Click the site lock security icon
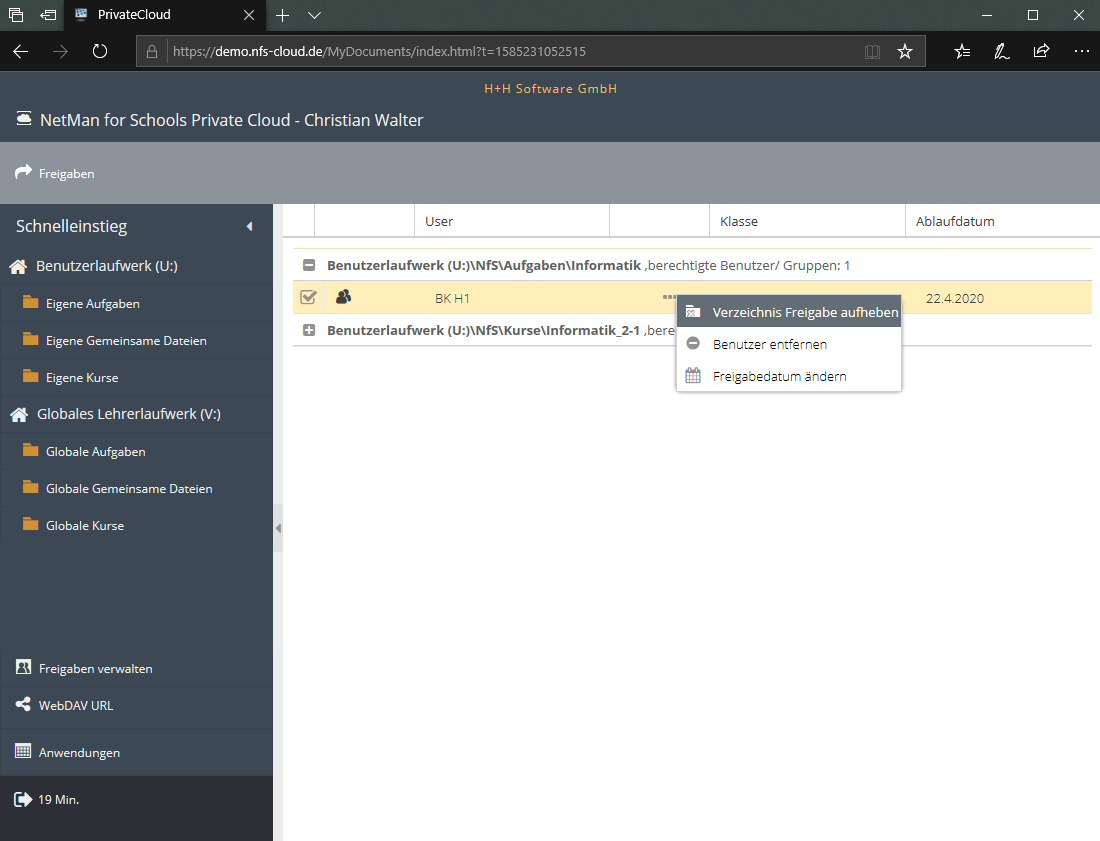This screenshot has width=1100, height=841. 152,51
